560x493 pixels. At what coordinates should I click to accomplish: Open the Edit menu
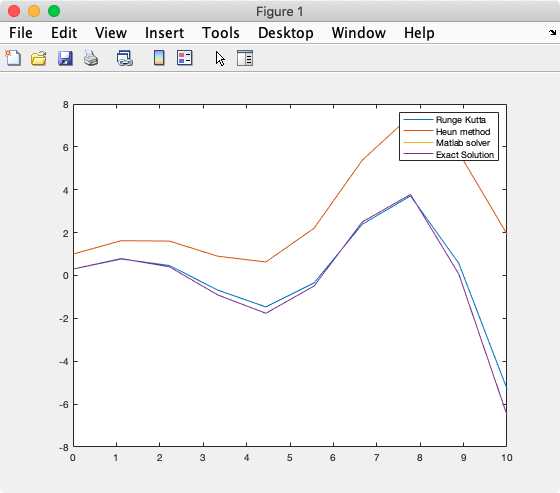pos(64,33)
